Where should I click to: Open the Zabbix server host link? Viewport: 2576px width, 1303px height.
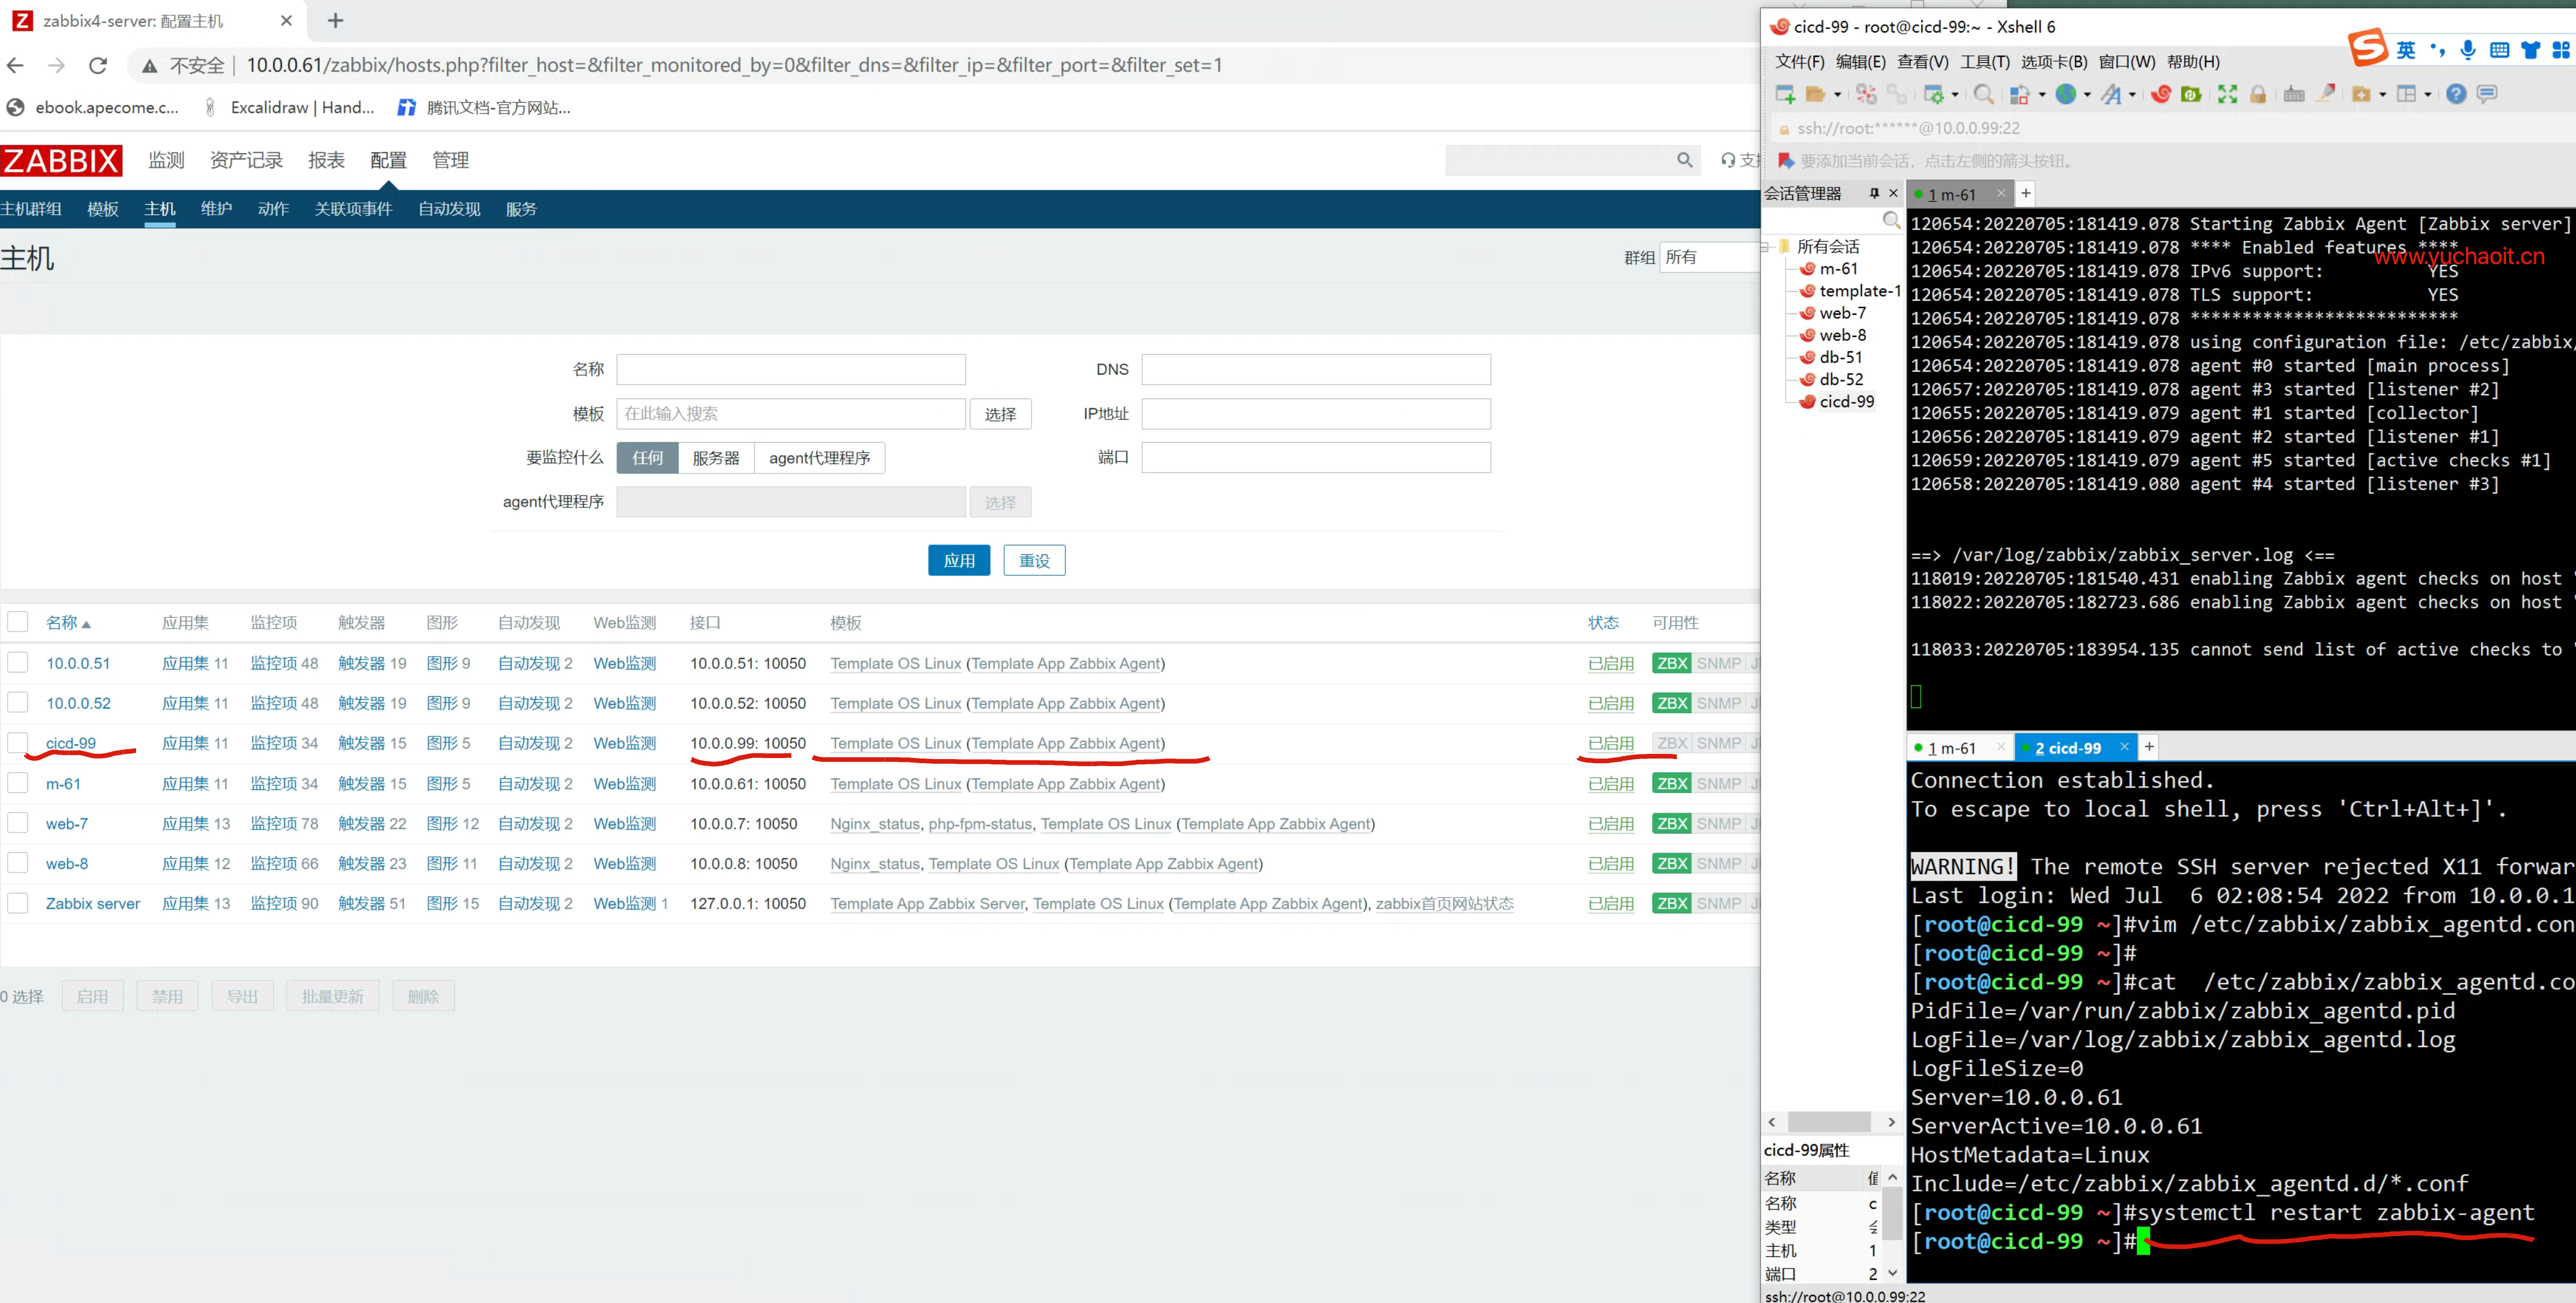point(93,903)
